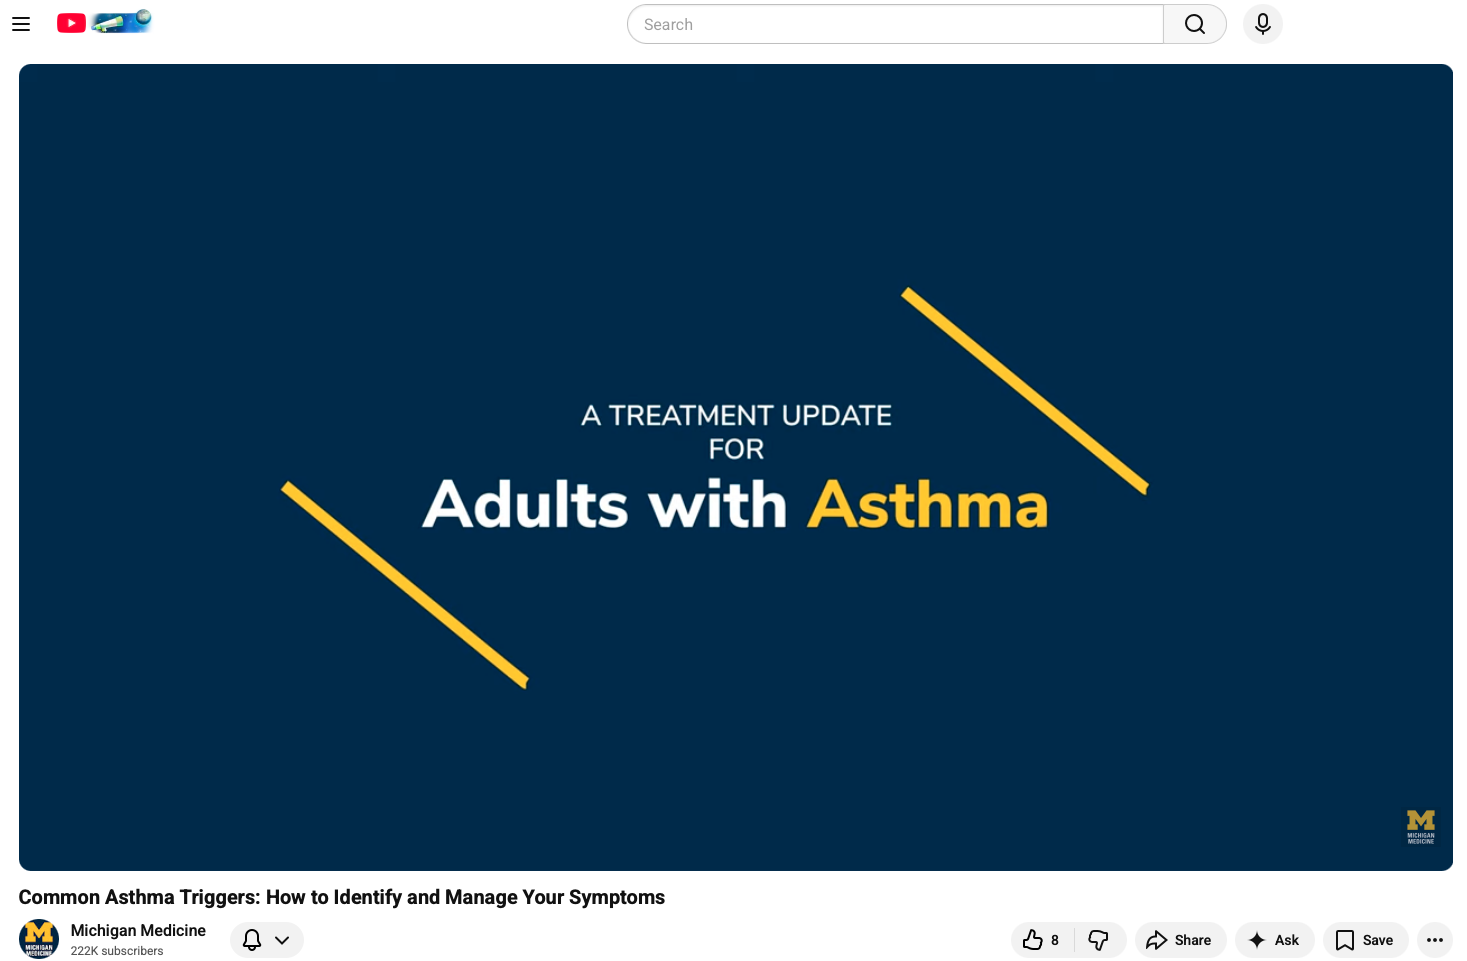Start voice search with microphone icon
The height and width of the screenshot is (961, 1467).
point(1262,24)
